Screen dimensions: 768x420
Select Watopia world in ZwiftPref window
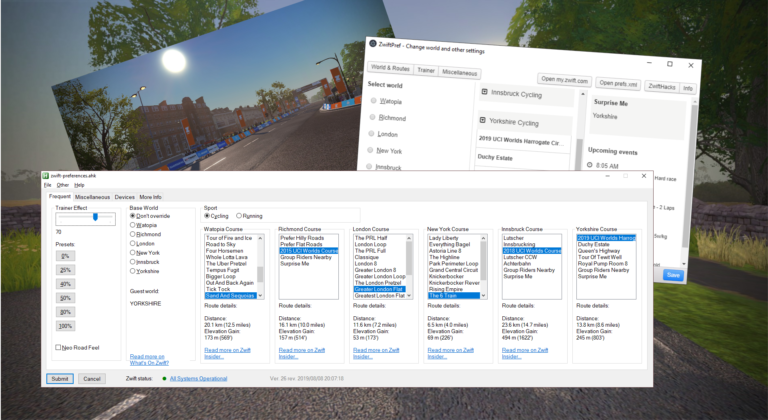tap(374, 100)
